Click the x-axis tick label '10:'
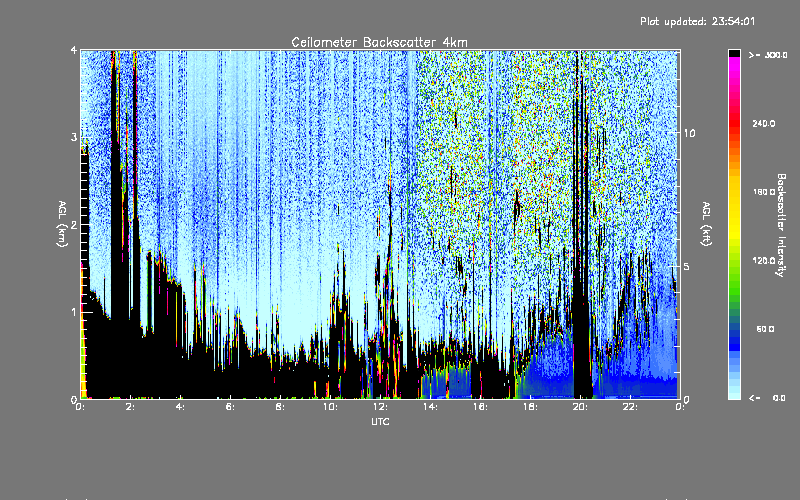This screenshot has width=800, height=500. pos(331,407)
